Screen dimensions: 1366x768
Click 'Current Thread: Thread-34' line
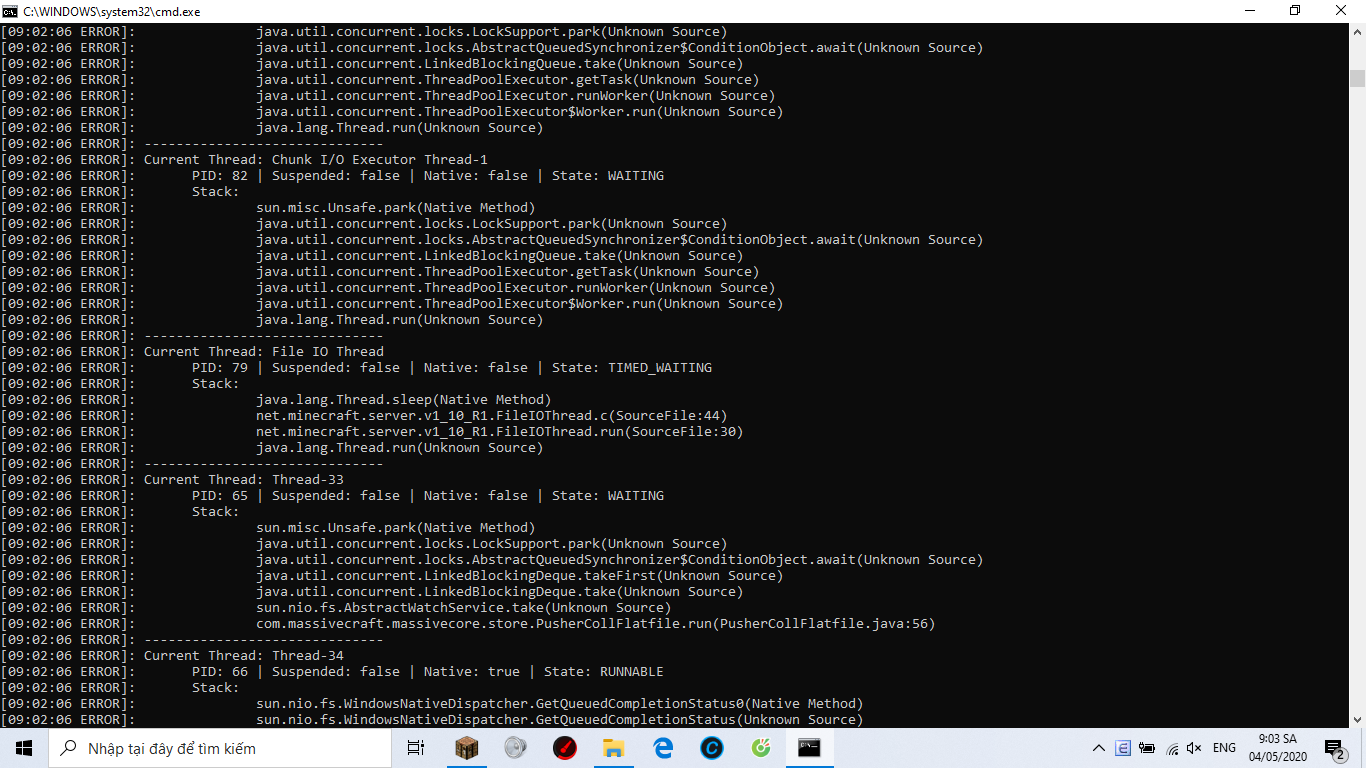click(244, 656)
